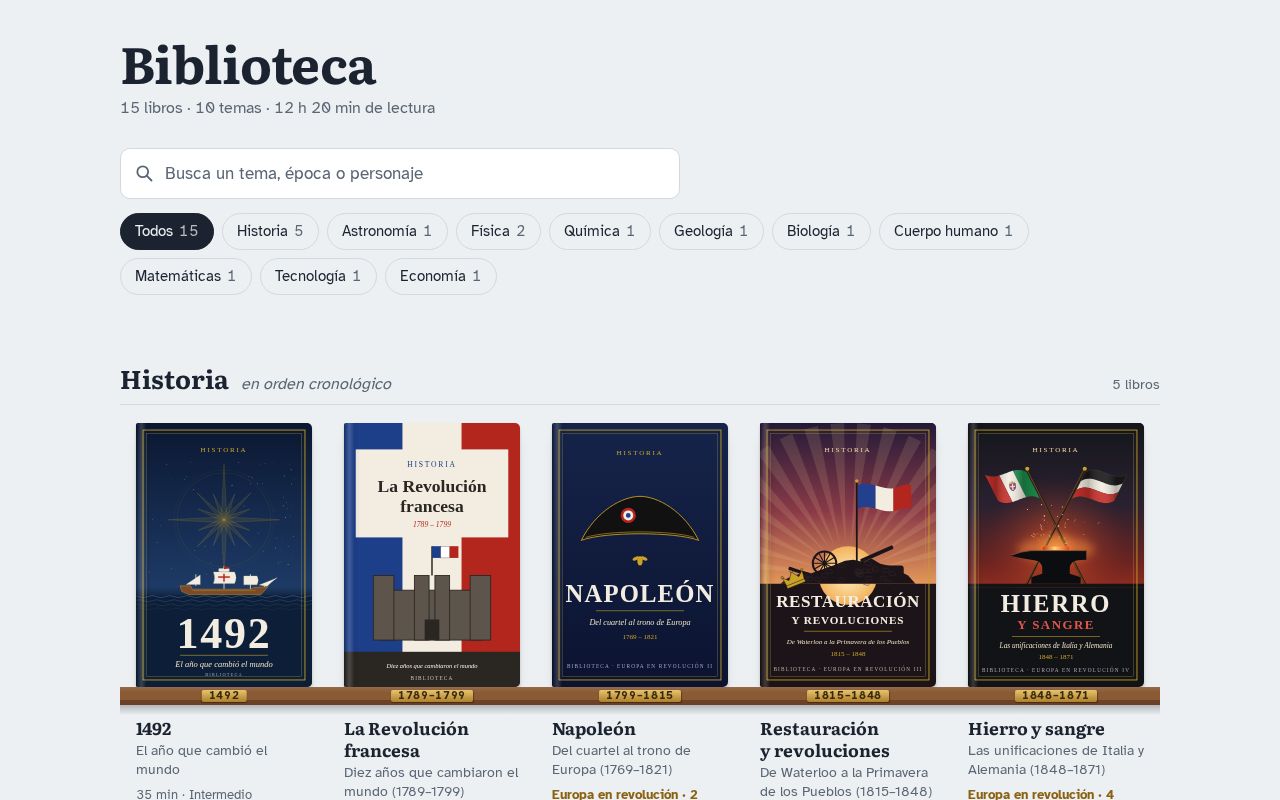
Task: Click 'Europa en revolución · 2' series label
Action: [x=625, y=794]
